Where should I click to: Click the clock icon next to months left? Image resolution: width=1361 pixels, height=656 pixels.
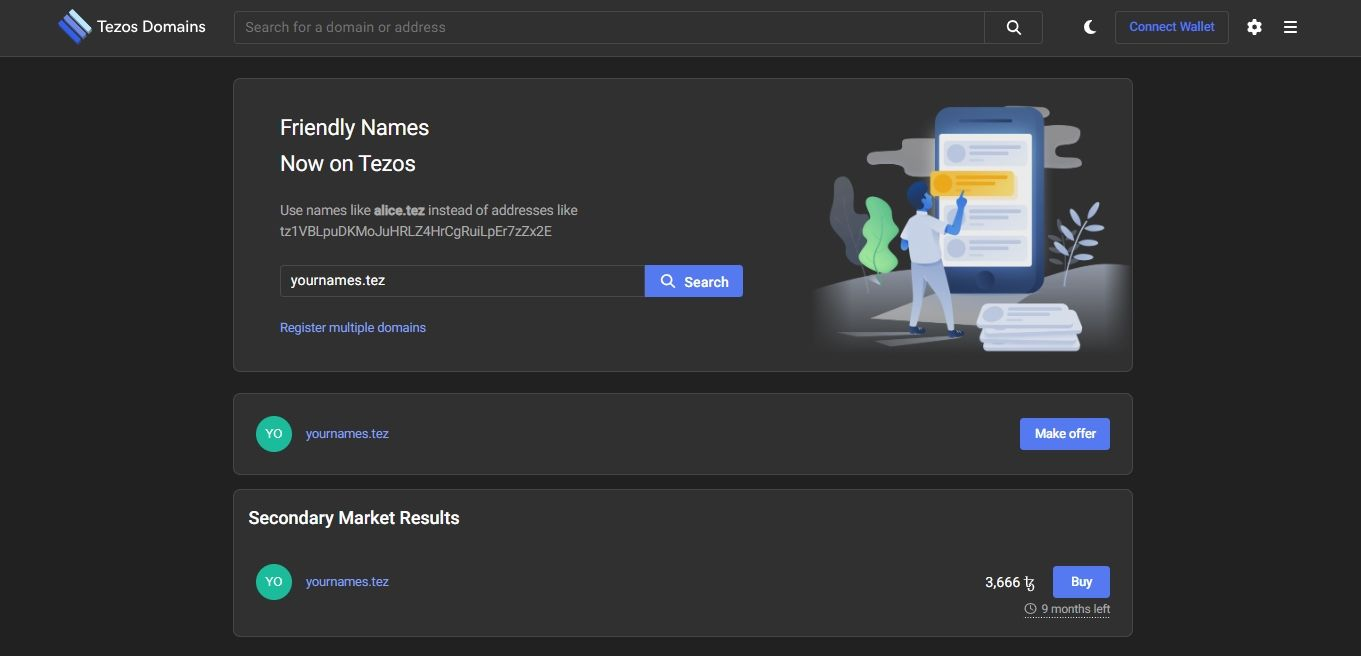[x=1030, y=609]
